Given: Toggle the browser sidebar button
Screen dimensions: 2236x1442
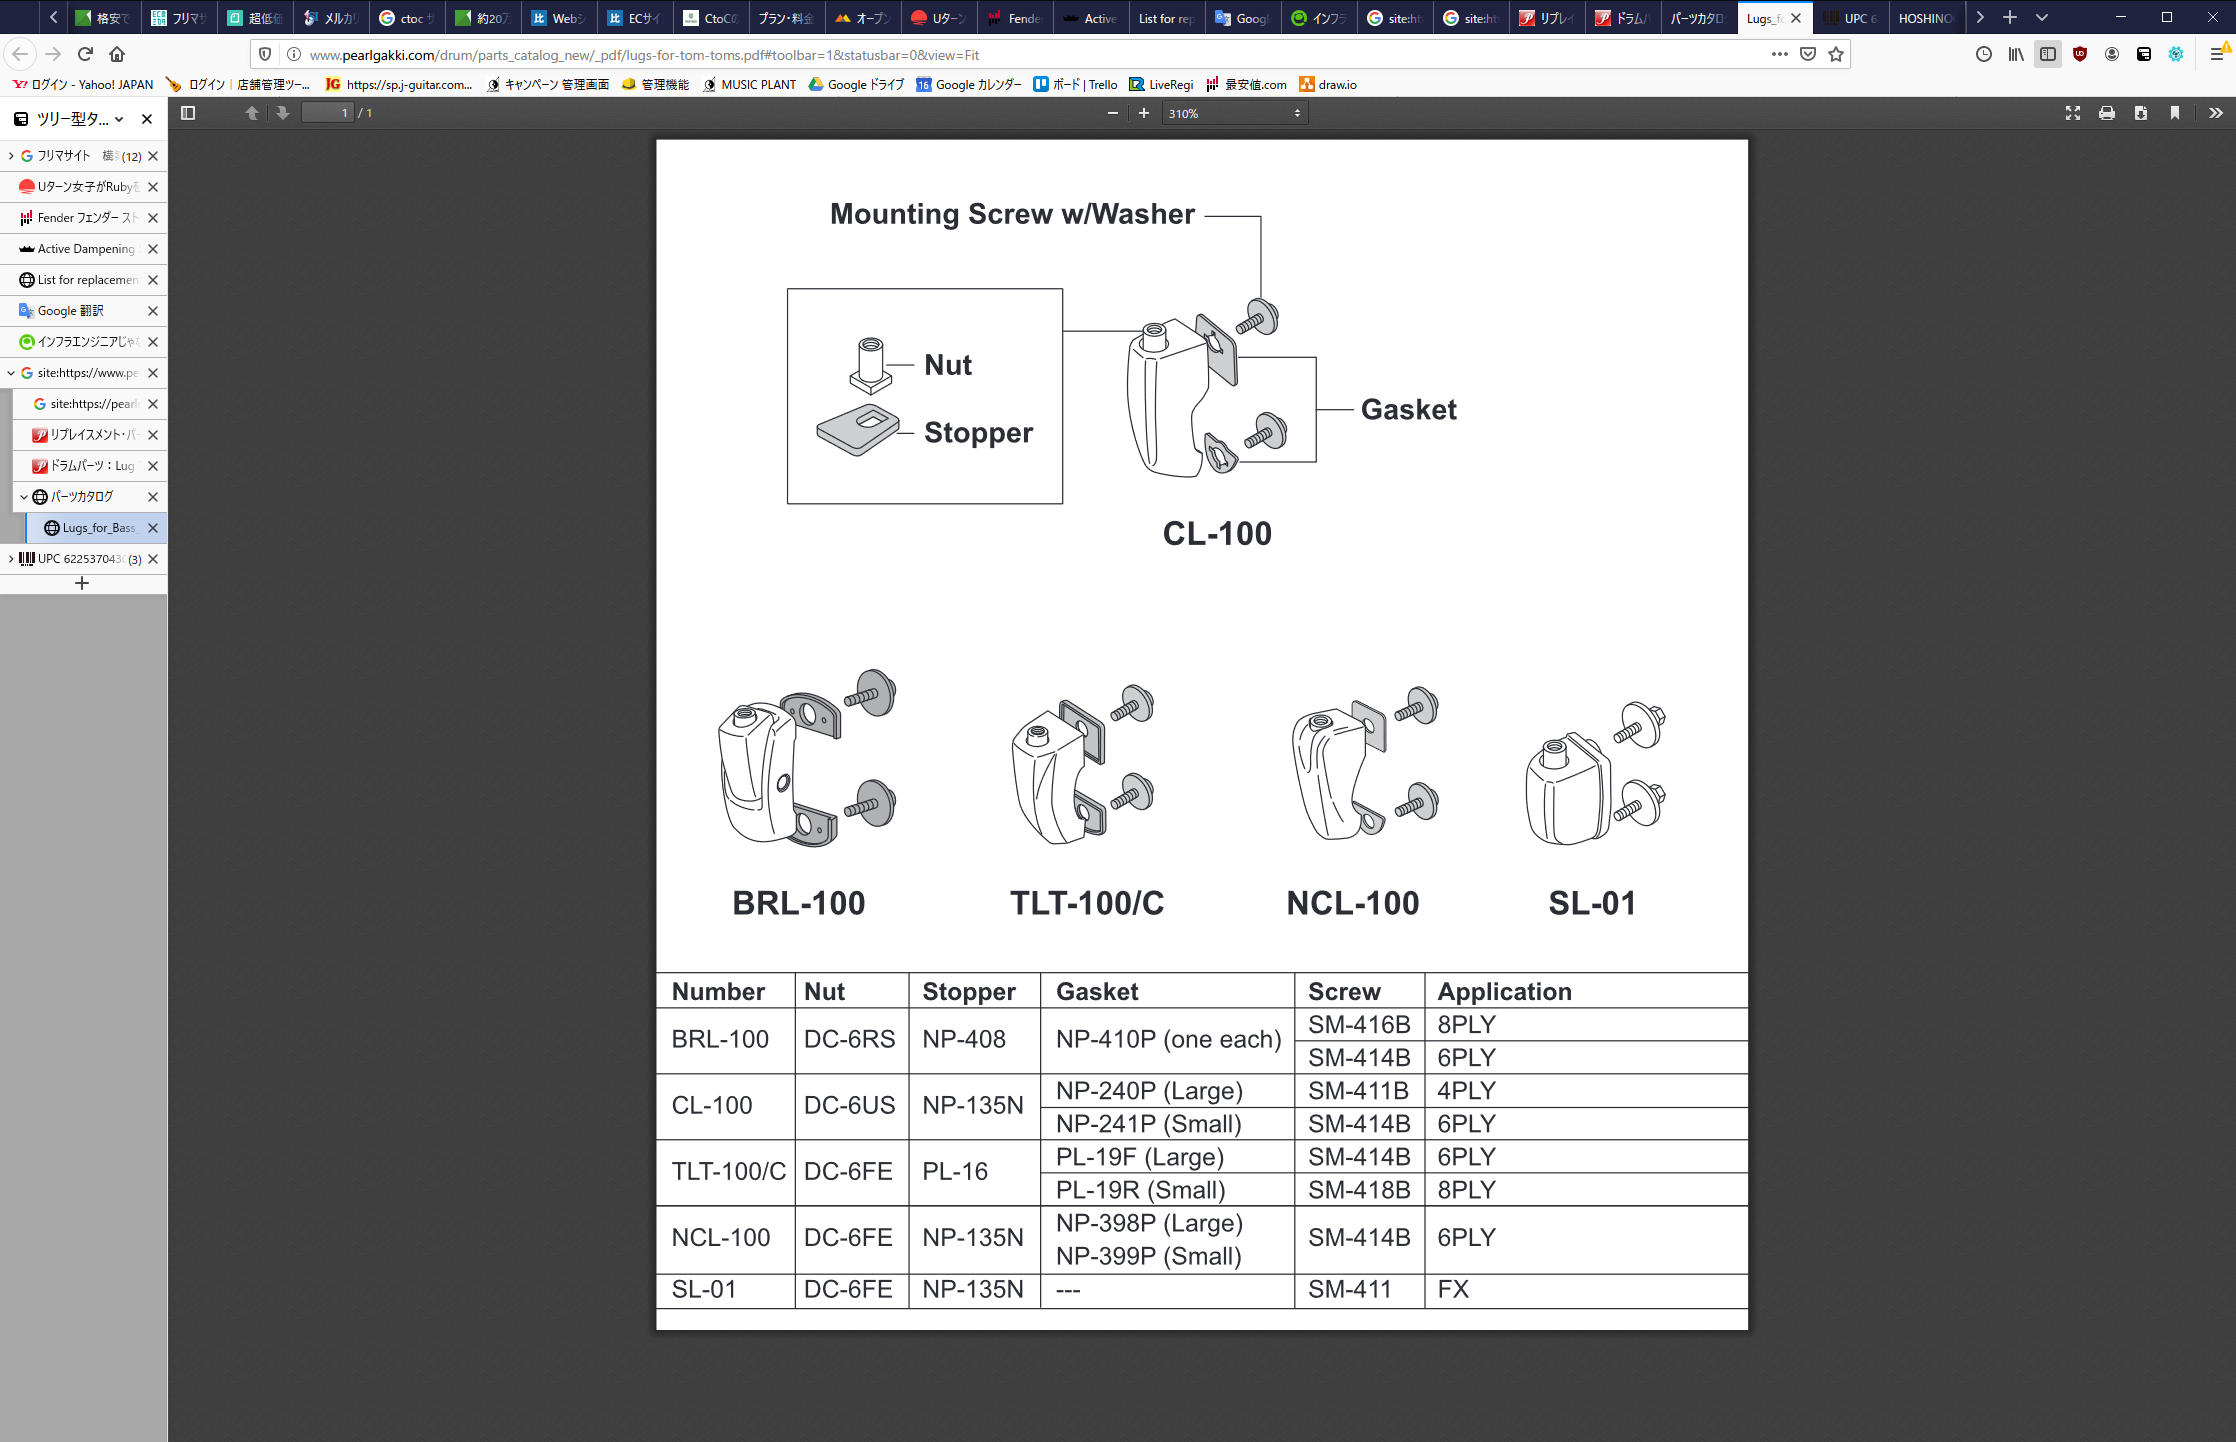Looking at the screenshot, I should pos(2048,54).
